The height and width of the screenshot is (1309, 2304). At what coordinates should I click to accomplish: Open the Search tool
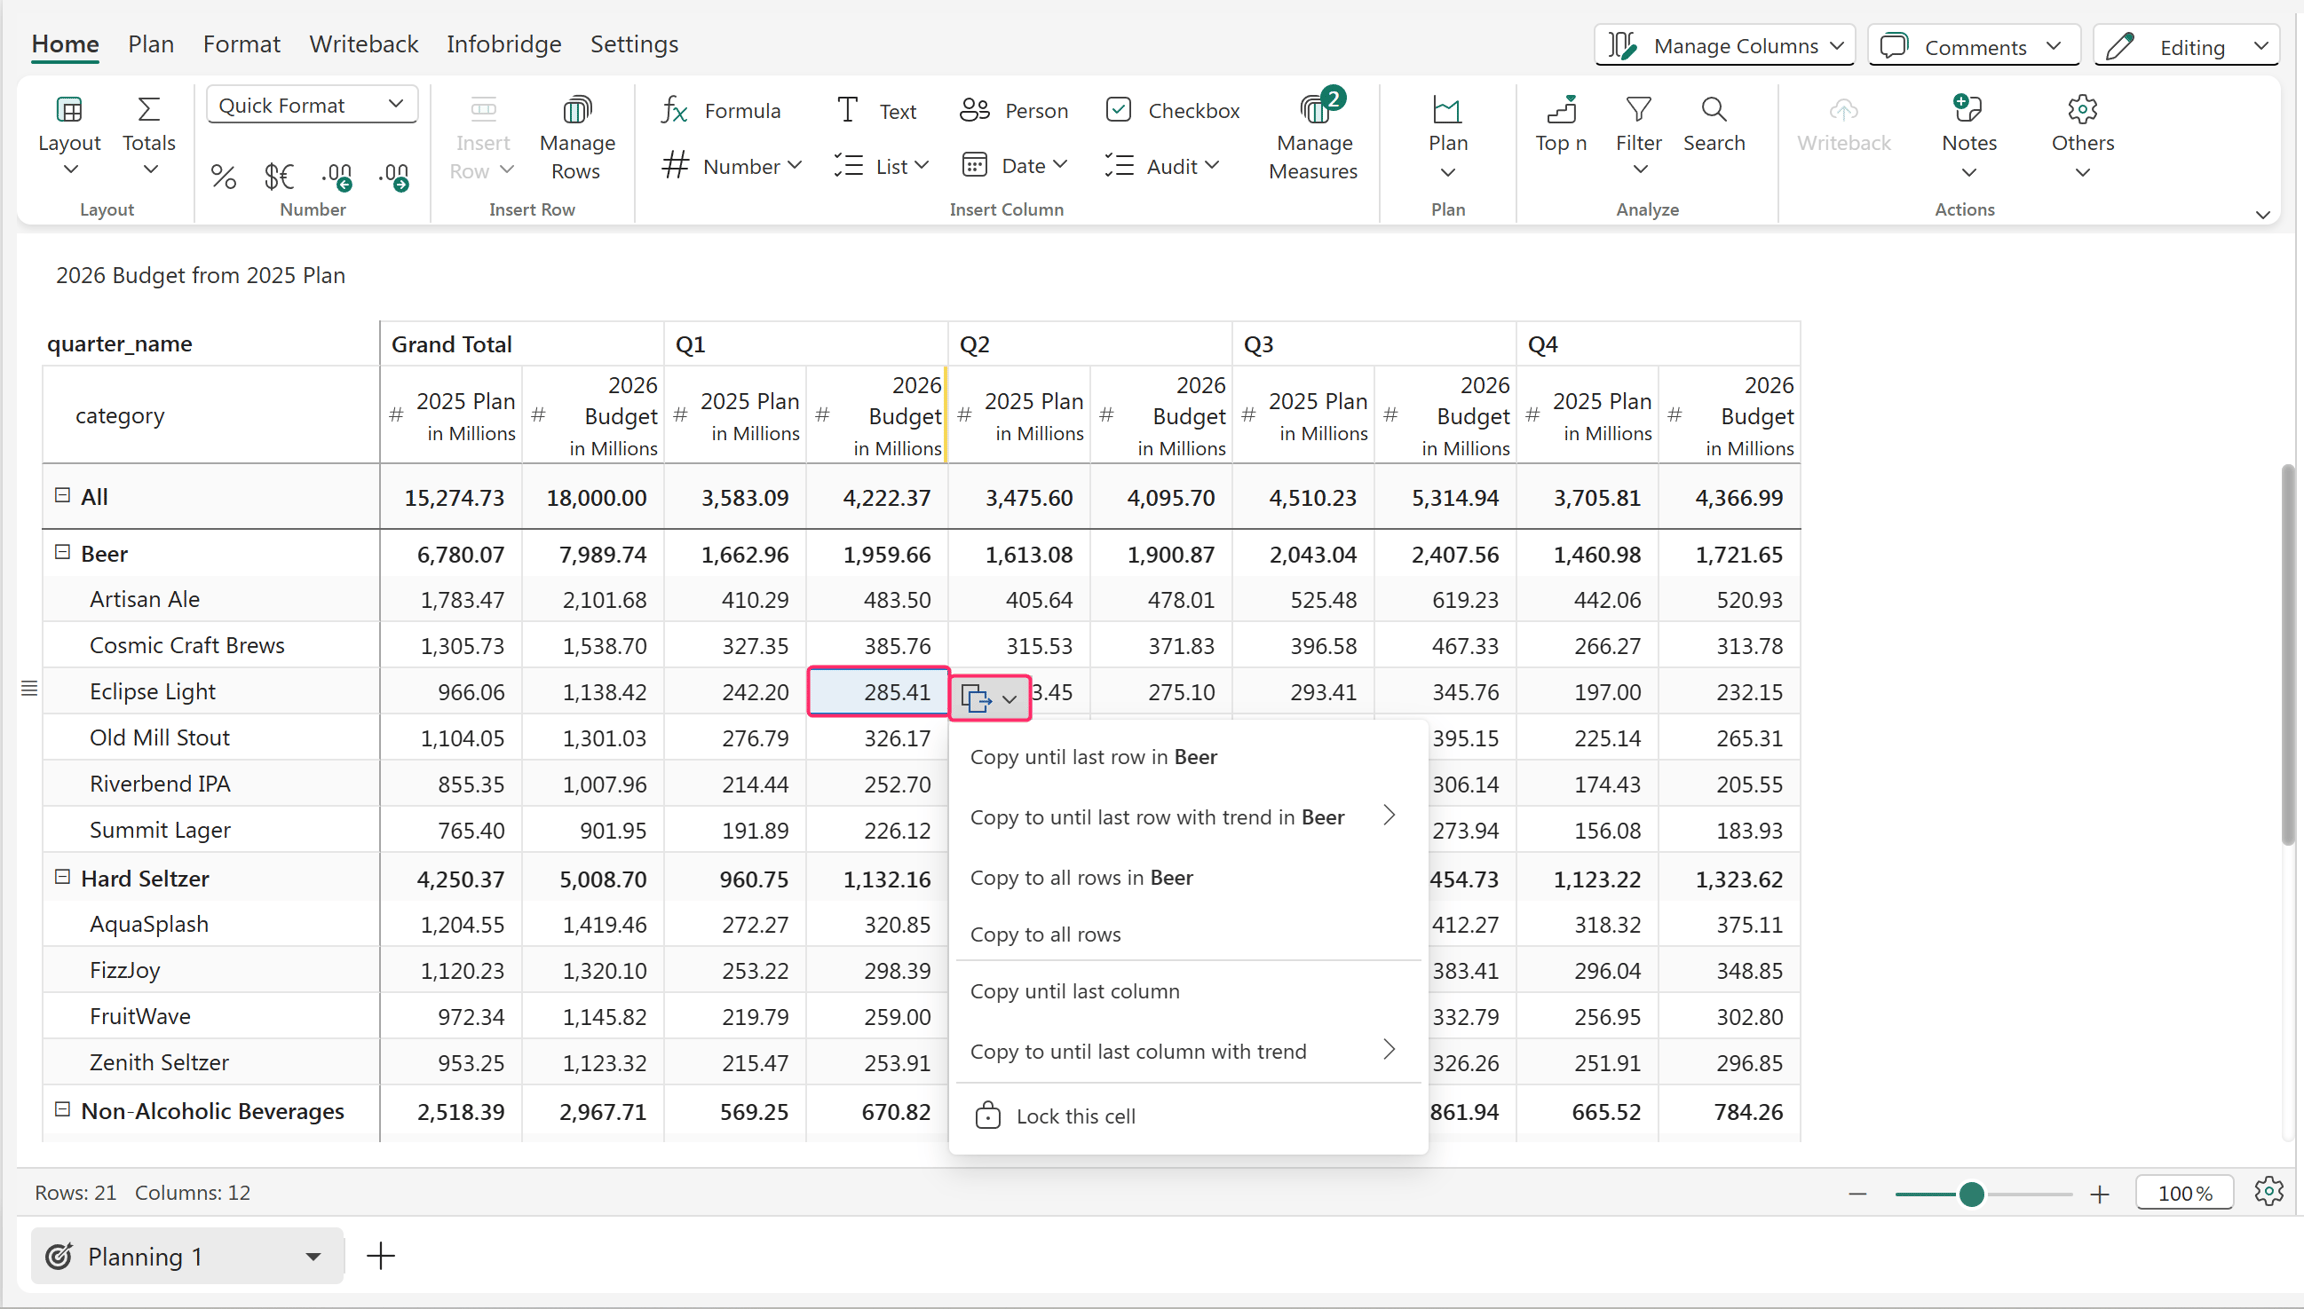point(1713,125)
